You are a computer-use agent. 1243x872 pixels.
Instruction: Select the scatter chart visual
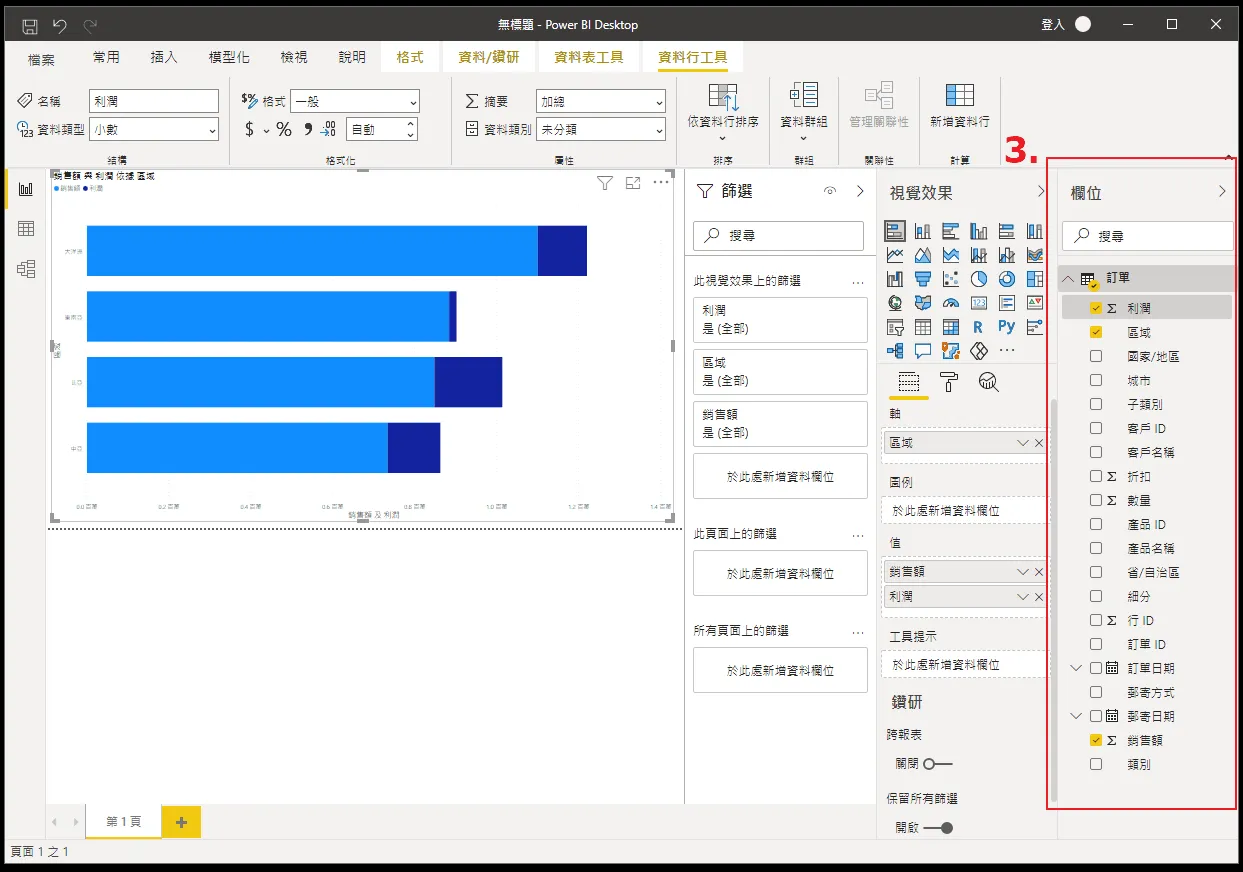(951, 279)
